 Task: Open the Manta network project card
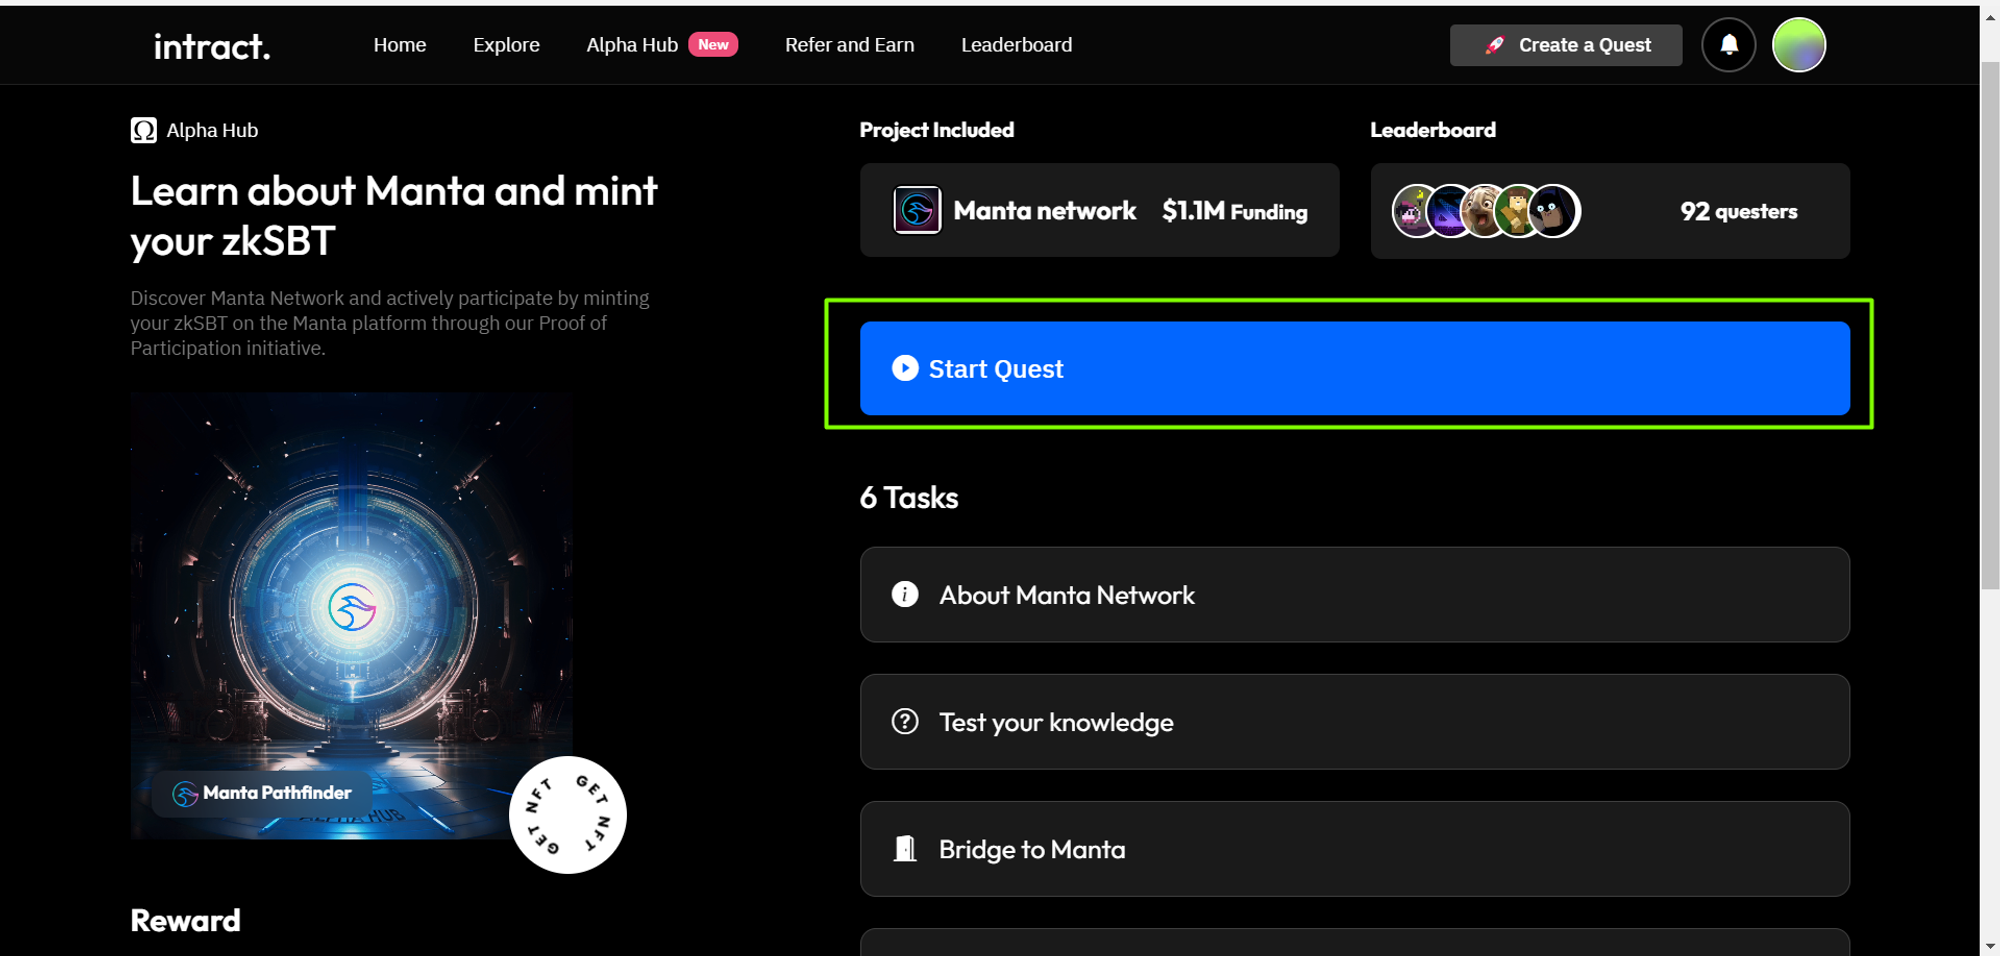point(1099,210)
